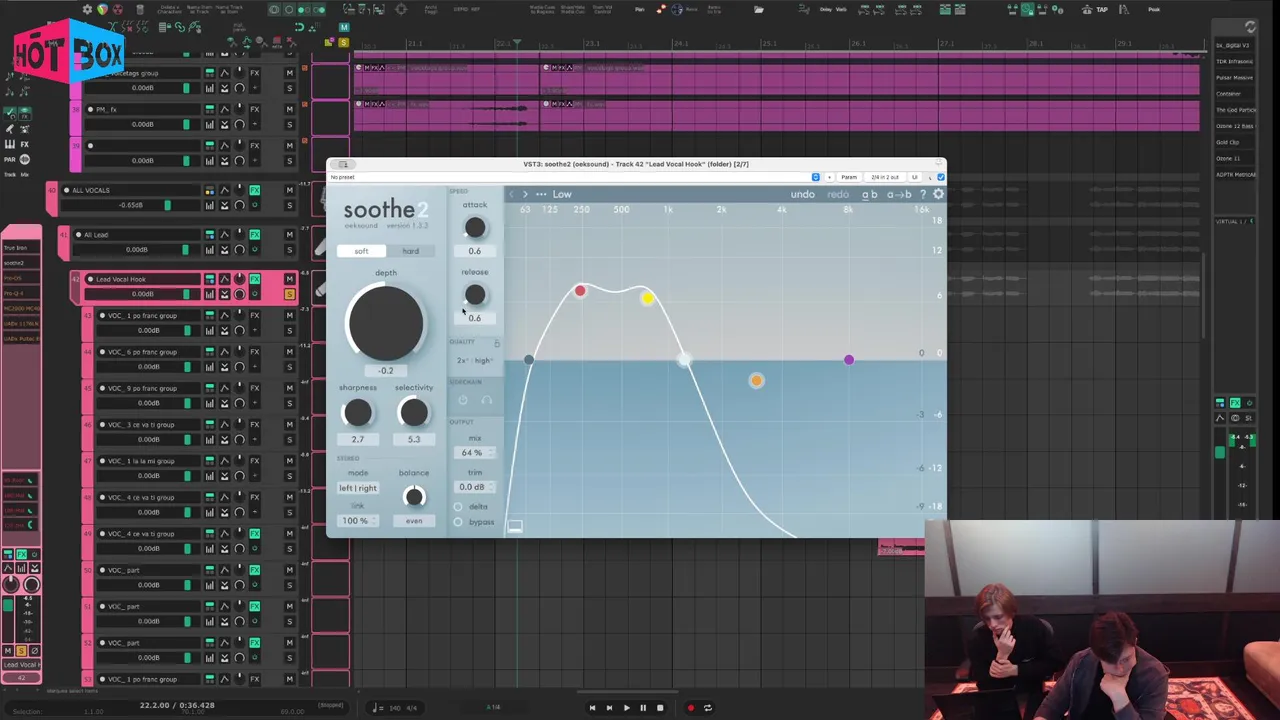Image resolution: width=1280 pixels, height=720 pixels.
Task: Click the attack knob in soothe2
Action: point(475,228)
